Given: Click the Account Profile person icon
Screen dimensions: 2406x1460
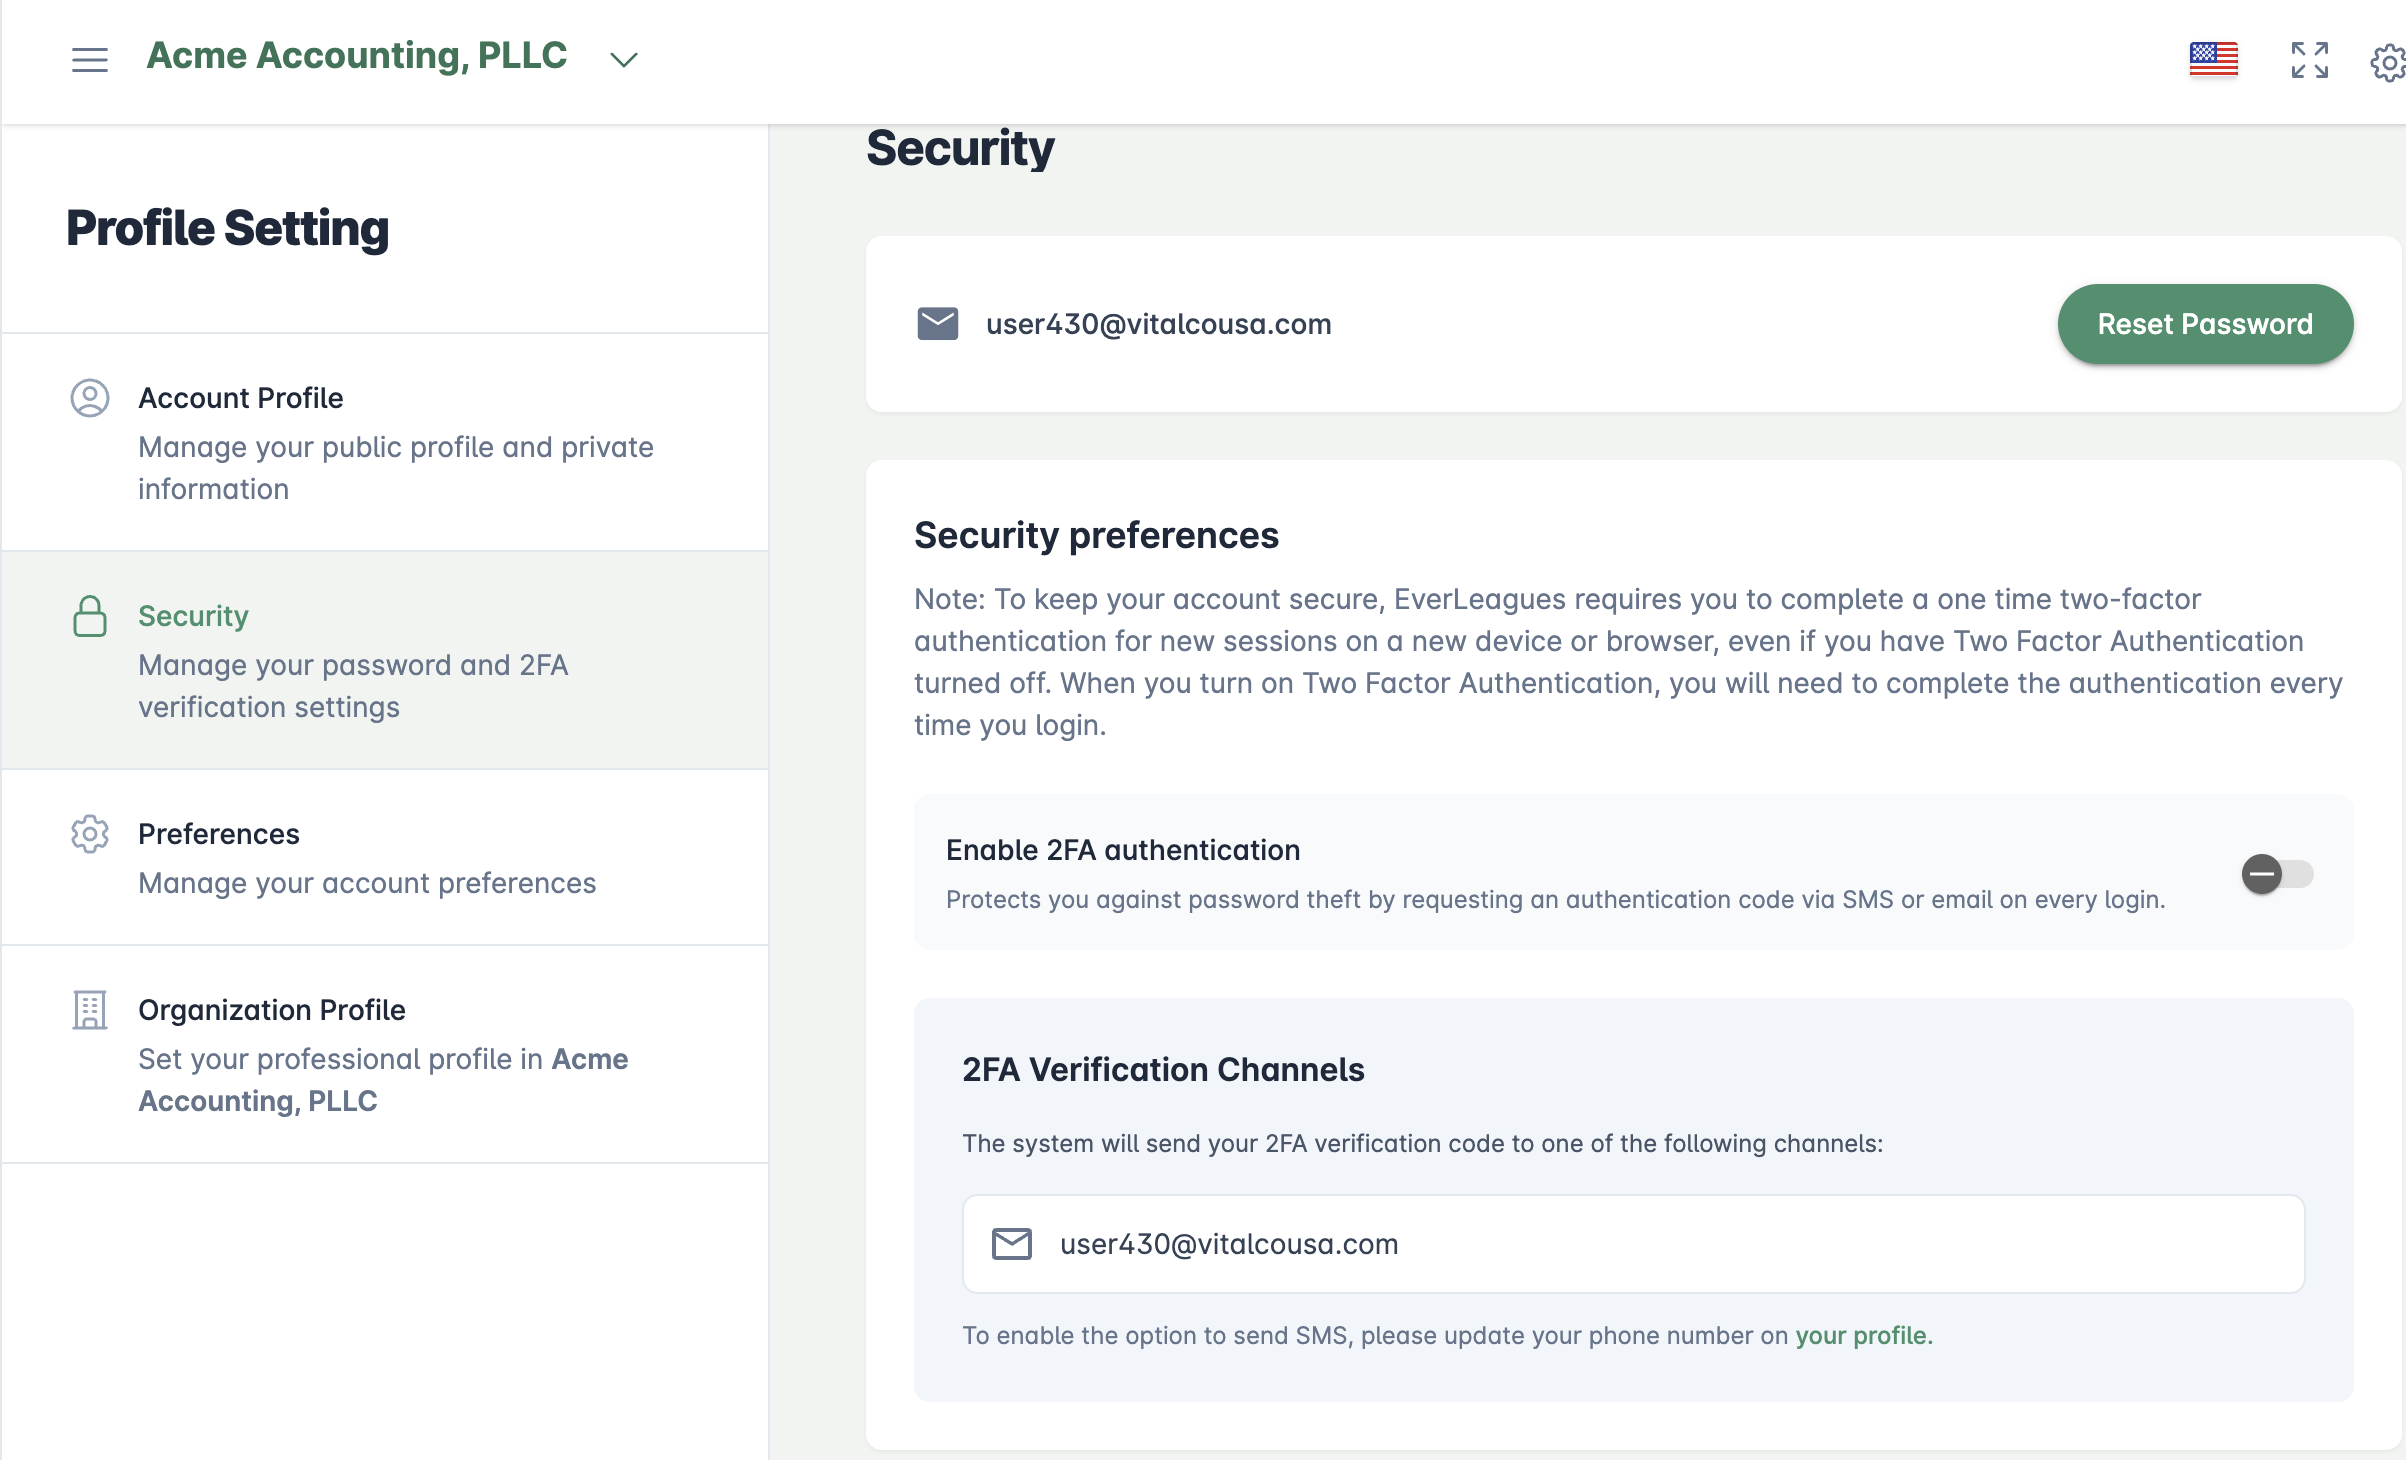Looking at the screenshot, I should click(90, 398).
